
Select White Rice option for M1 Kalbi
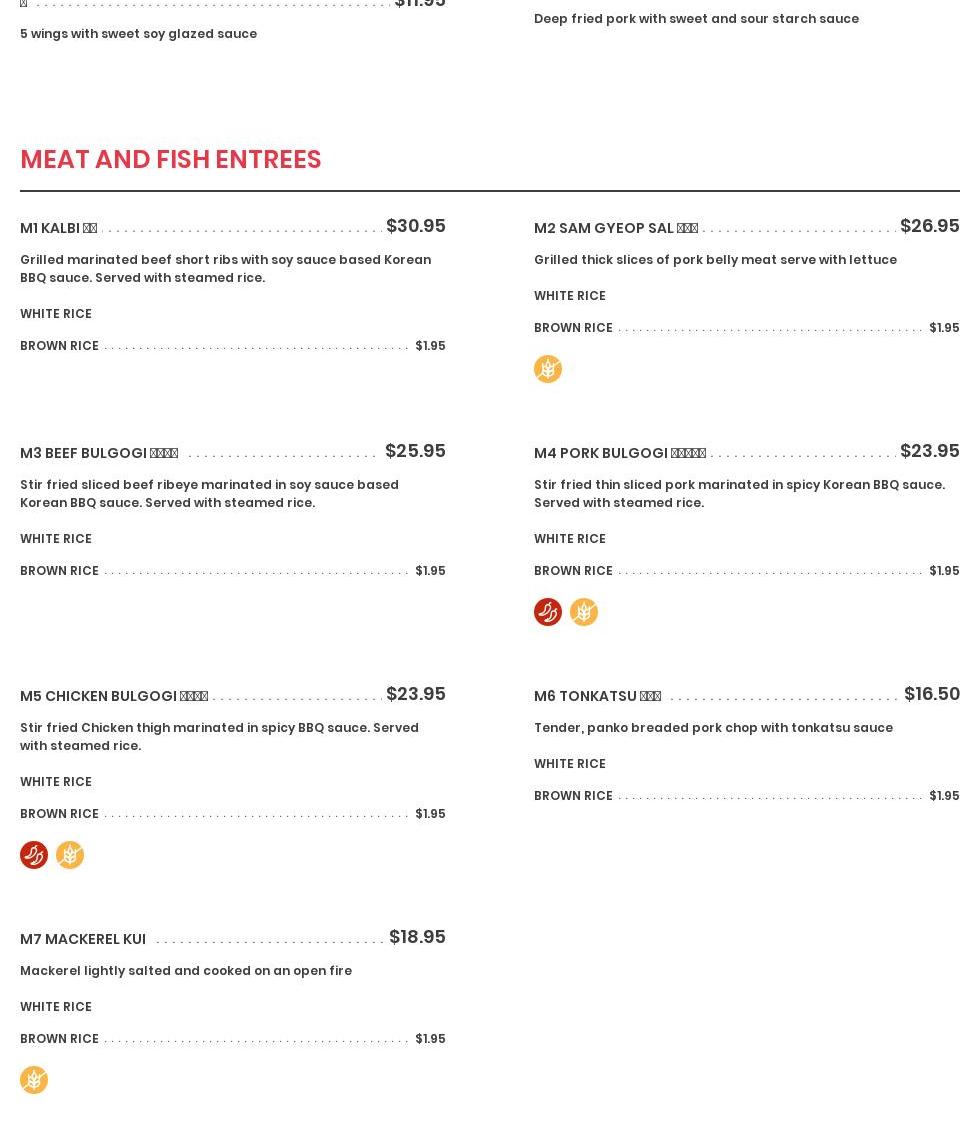[x=56, y=314]
